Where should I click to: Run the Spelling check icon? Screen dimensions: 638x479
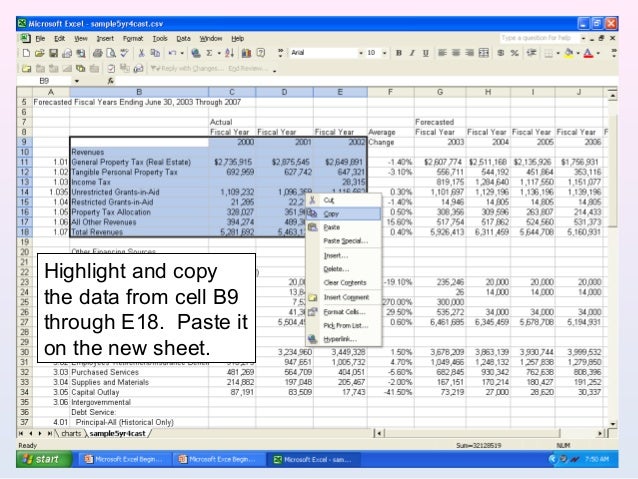click(x=125, y=53)
